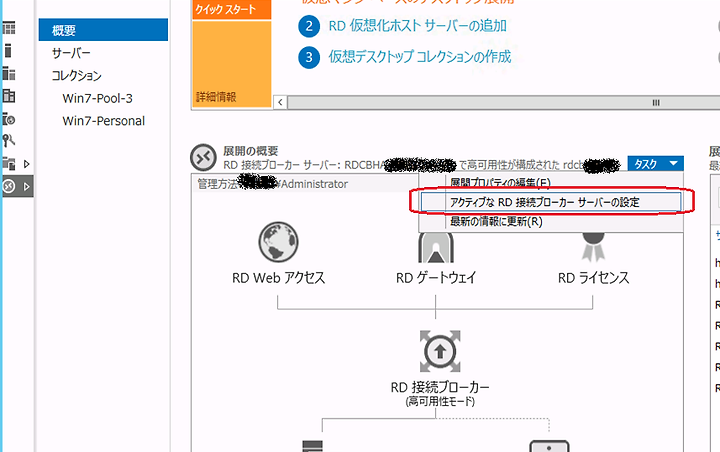Click RD 仮想化ホスト サーバーの追加 link

coord(417,26)
